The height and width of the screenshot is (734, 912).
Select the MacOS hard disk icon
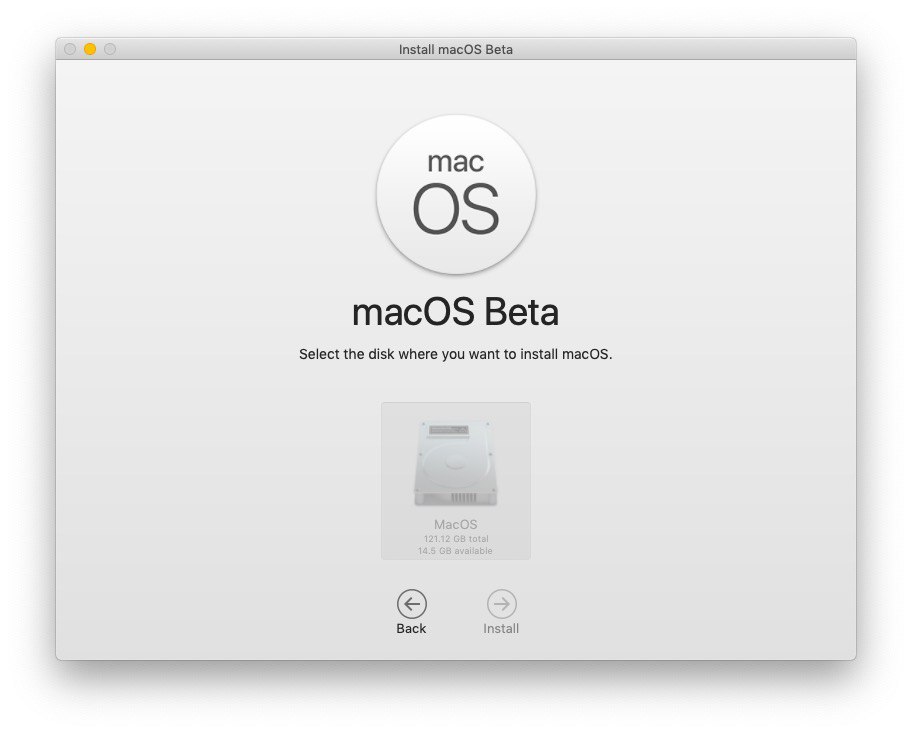(x=455, y=463)
